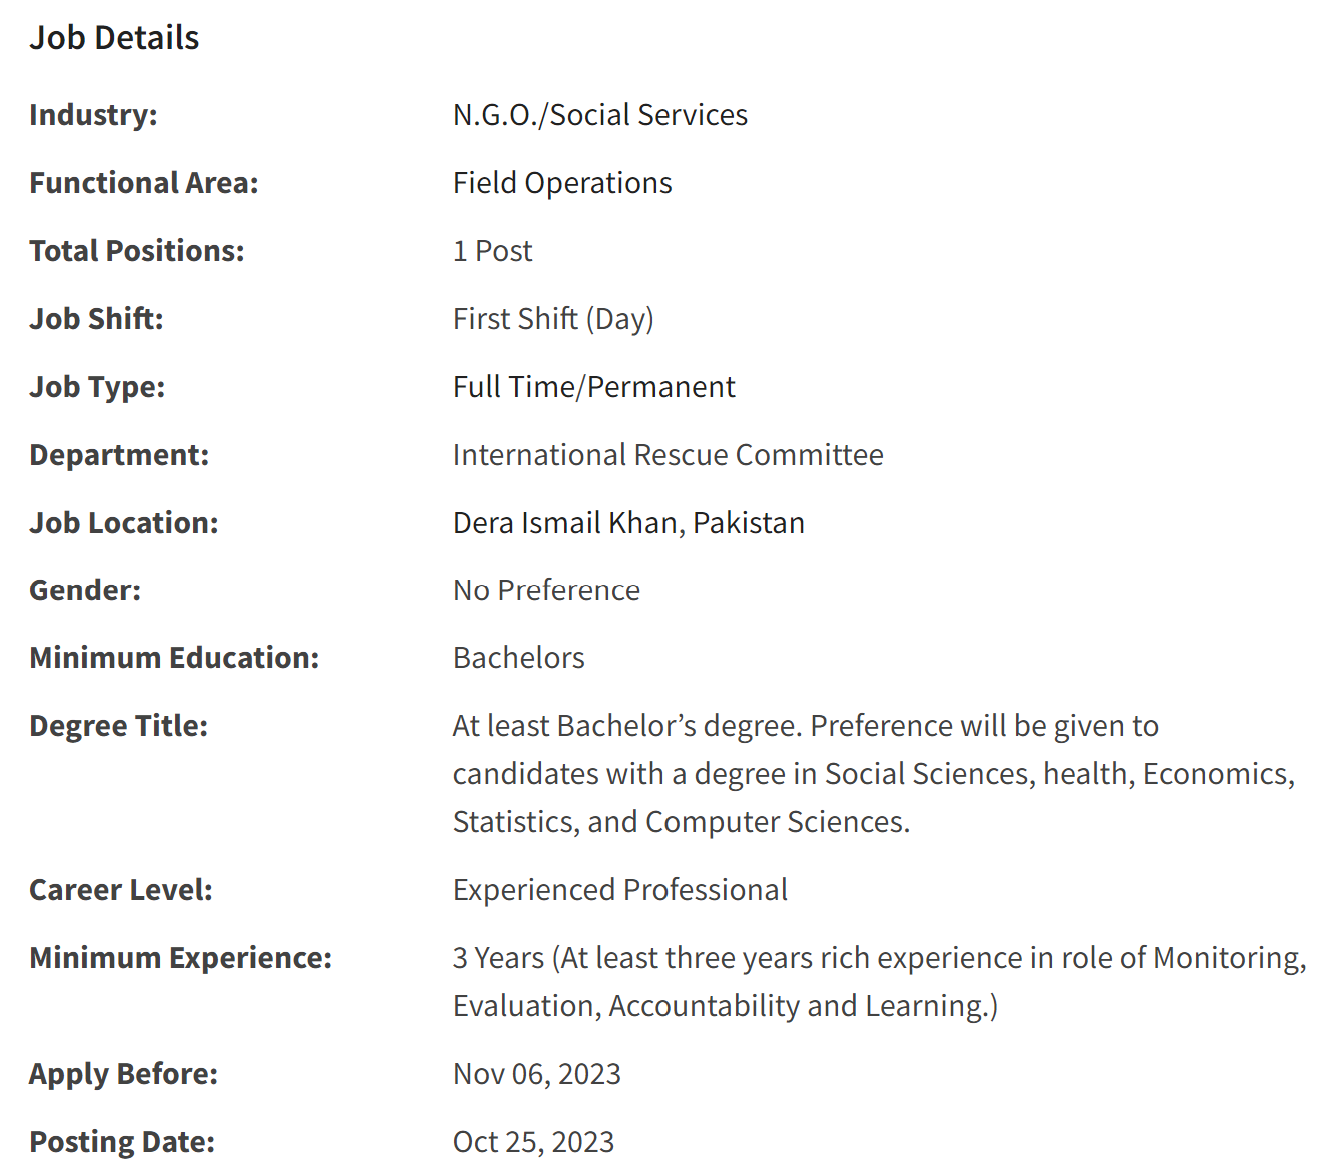This screenshot has height=1176, width=1329.
Task: Click the No Preference gender value
Action: click(x=546, y=590)
